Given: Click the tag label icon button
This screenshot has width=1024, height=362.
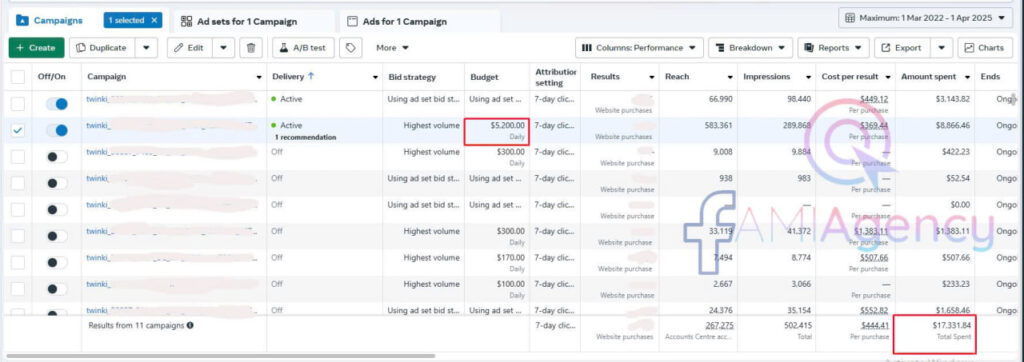Looking at the screenshot, I should 351,48.
